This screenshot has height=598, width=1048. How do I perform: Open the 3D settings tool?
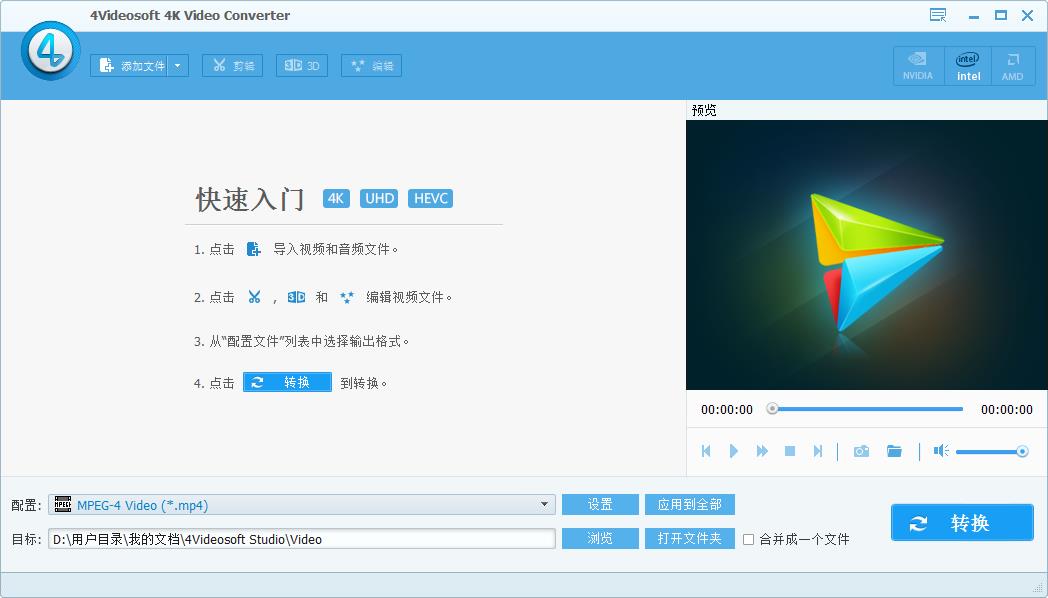[301, 66]
